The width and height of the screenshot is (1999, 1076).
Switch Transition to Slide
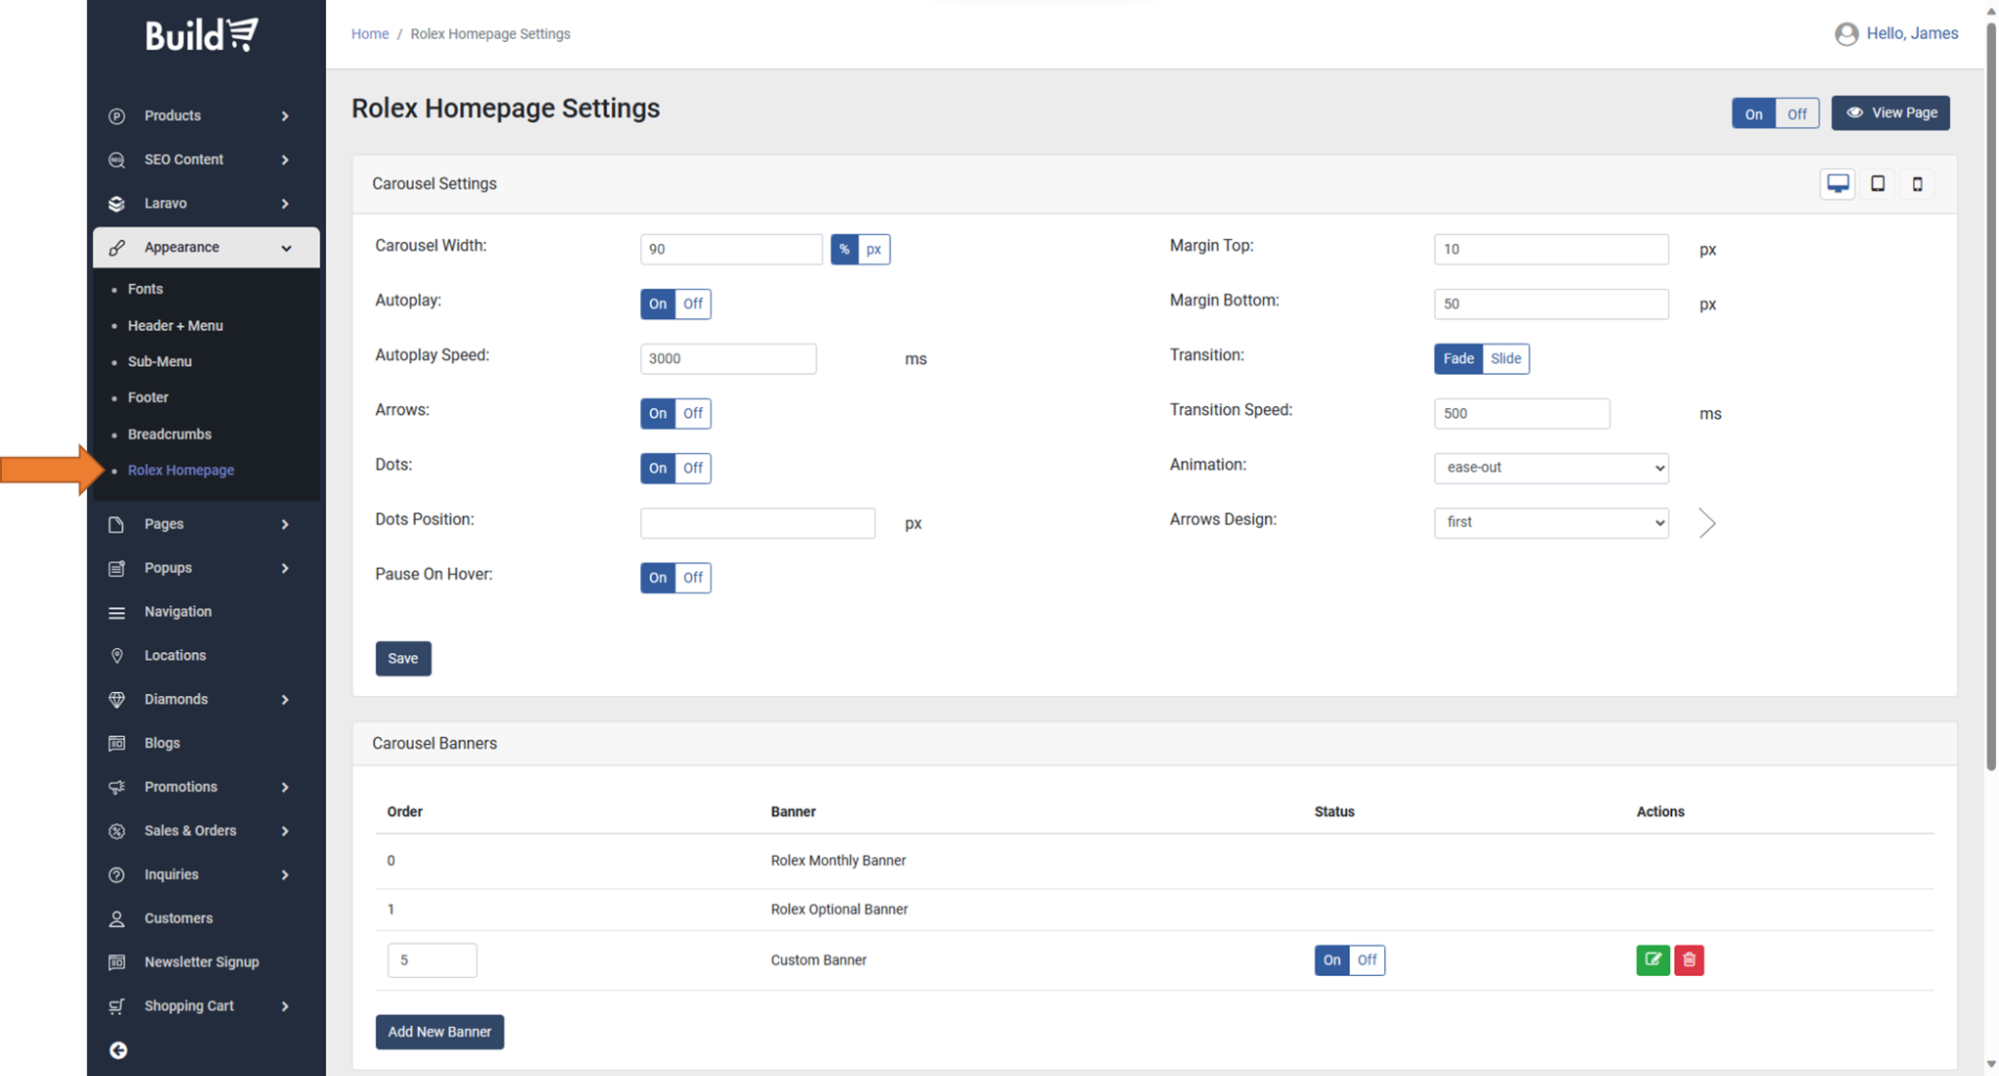point(1505,359)
